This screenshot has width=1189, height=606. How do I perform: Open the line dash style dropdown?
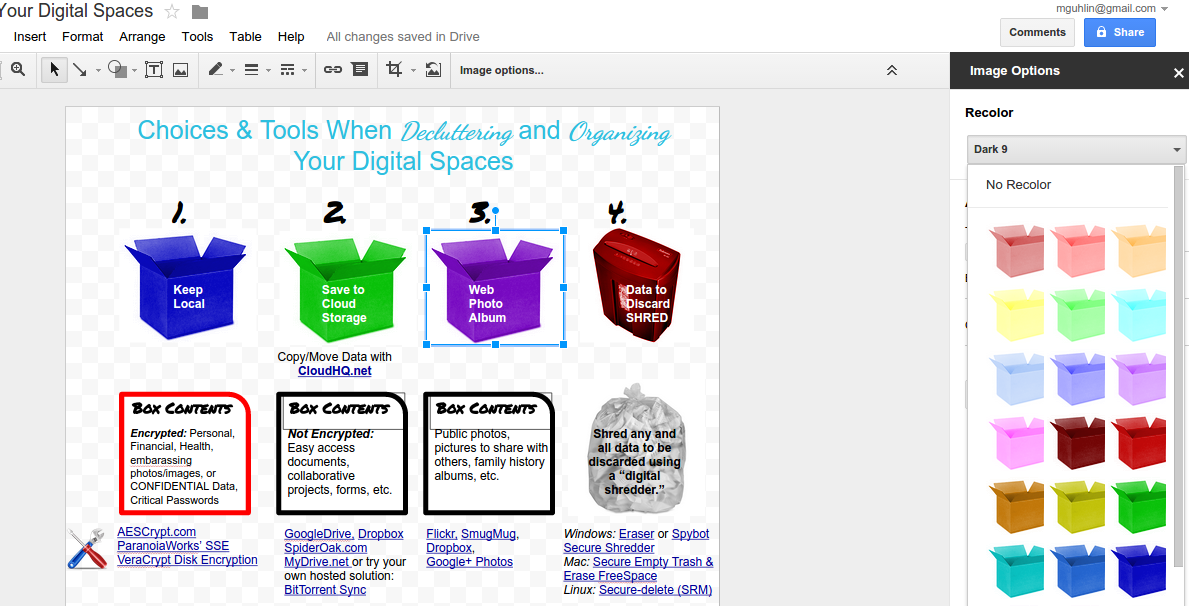tap(292, 70)
